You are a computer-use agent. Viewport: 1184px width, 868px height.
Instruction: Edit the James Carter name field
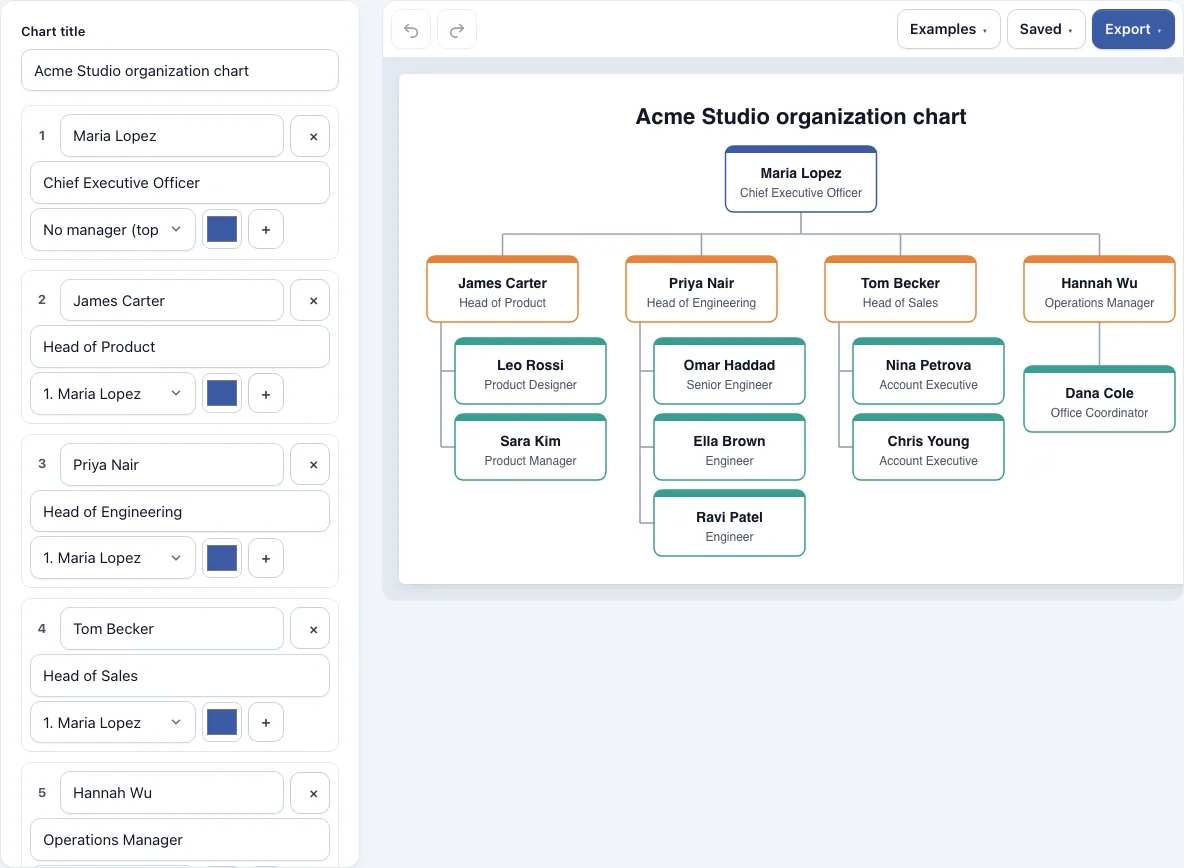point(171,300)
